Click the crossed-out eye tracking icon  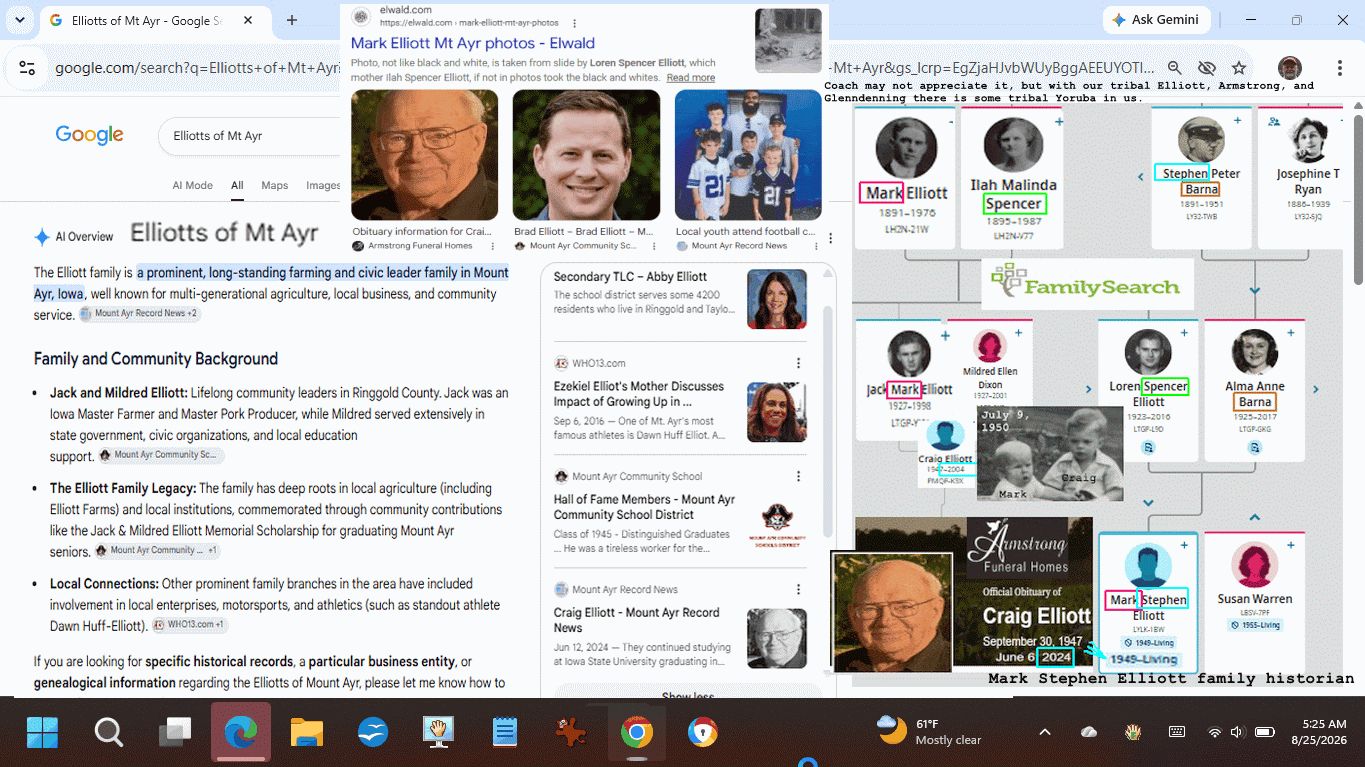[1207, 68]
